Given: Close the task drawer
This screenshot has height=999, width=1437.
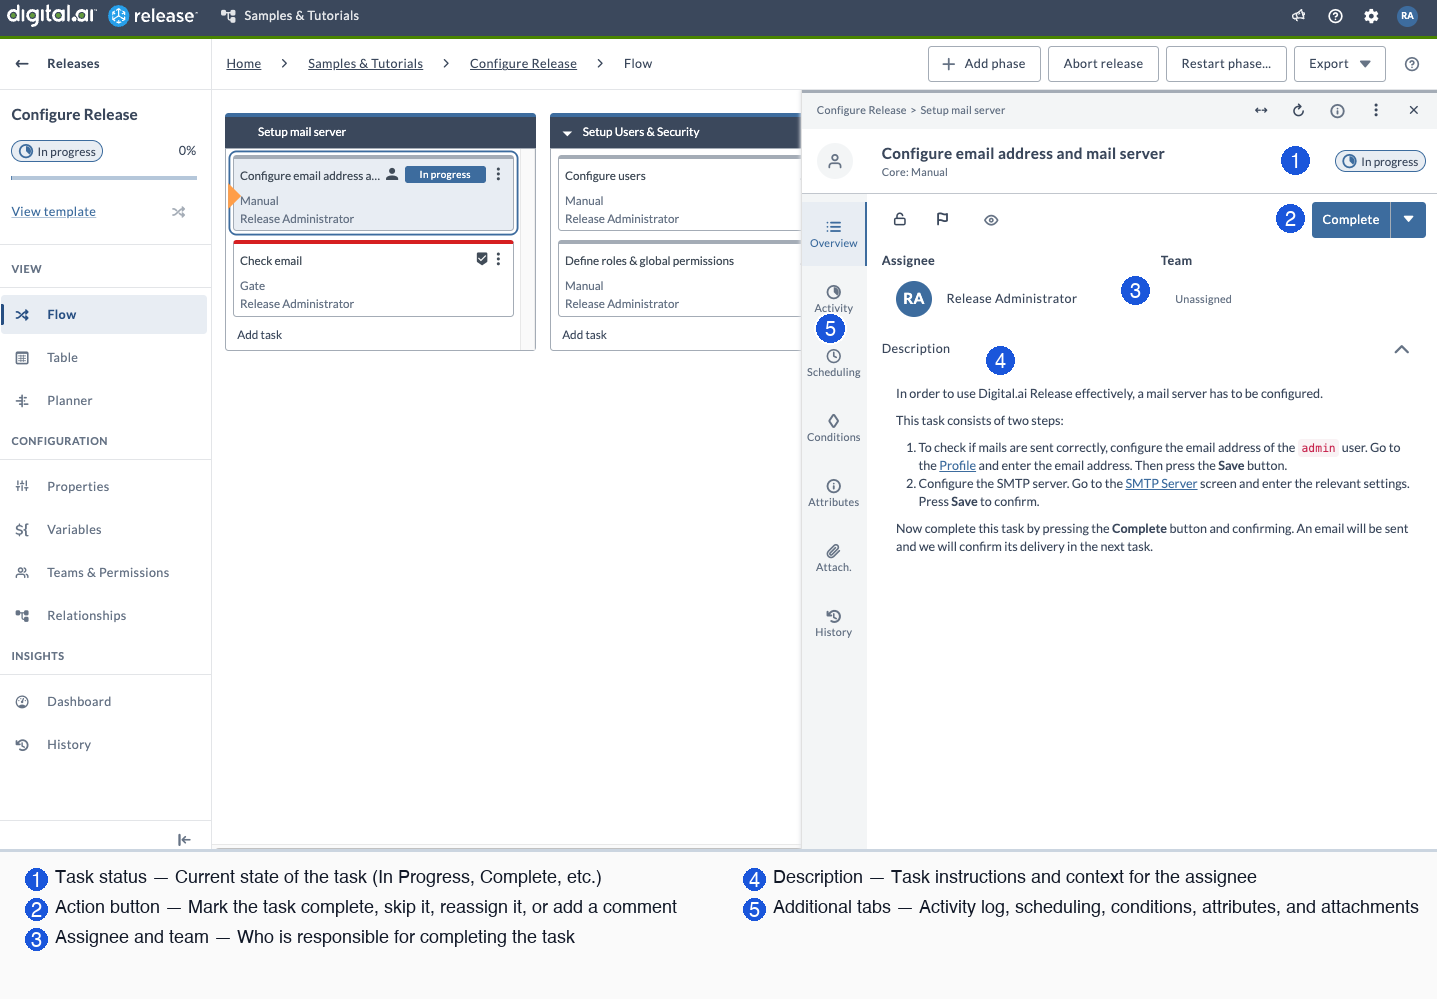Looking at the screenshot, I should pyautogui.click(x=1413, y=110).
